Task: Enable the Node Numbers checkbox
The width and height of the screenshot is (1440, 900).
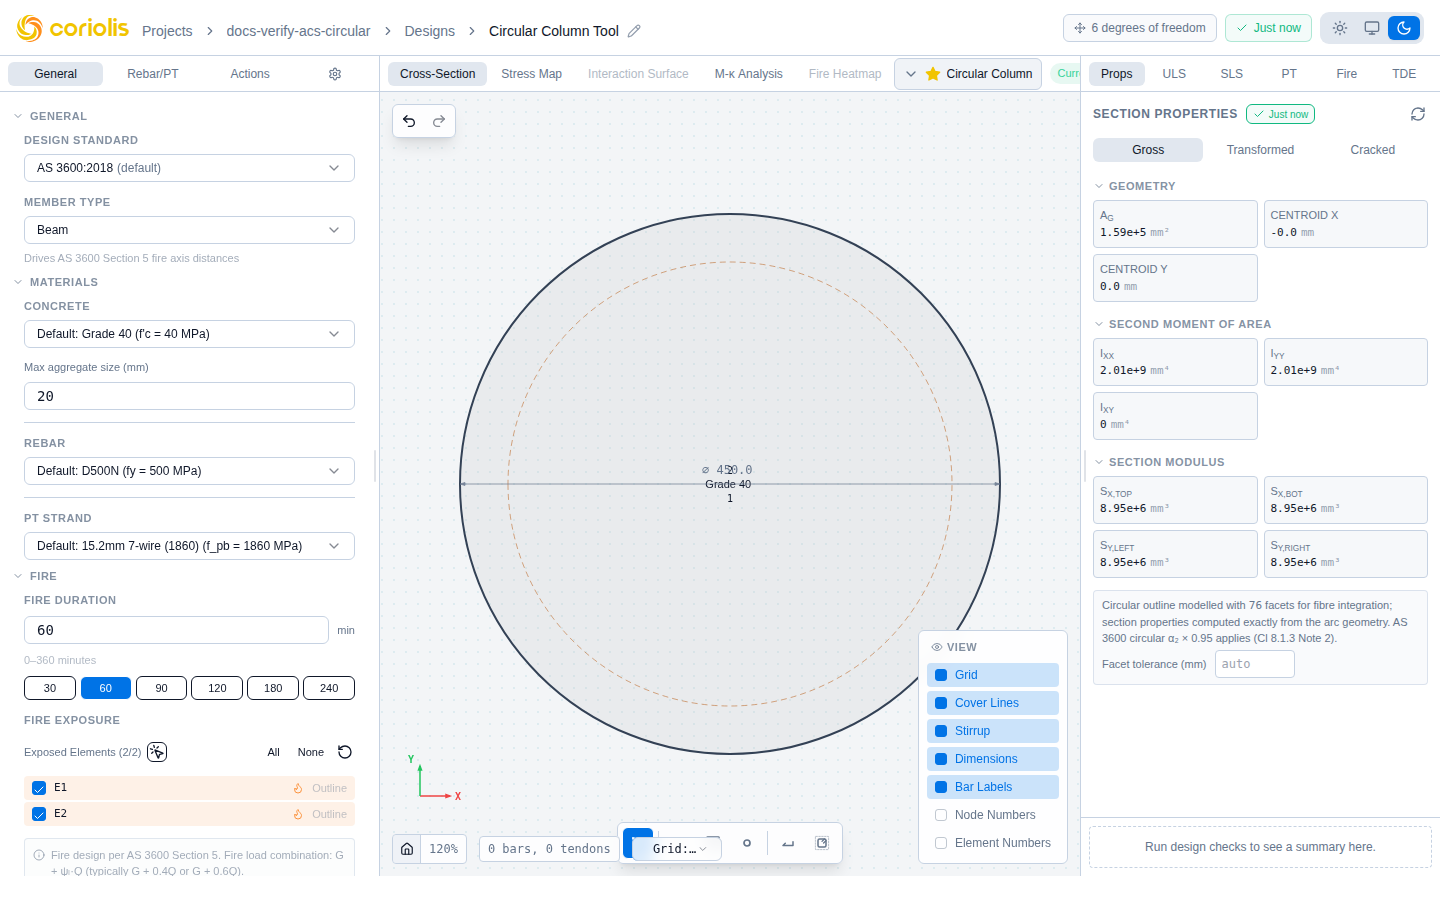Action: click(941, 815)
